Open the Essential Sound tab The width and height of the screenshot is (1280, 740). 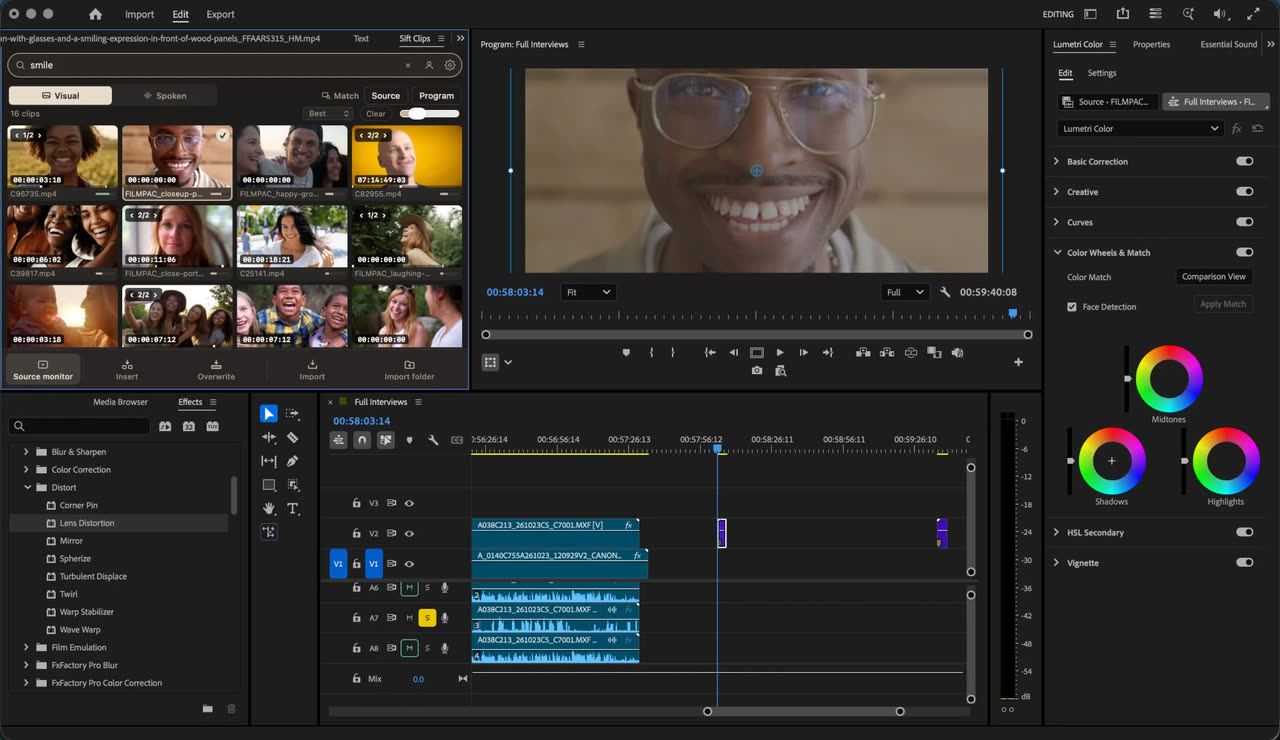pyautogui.click(x=1228, y=44)
